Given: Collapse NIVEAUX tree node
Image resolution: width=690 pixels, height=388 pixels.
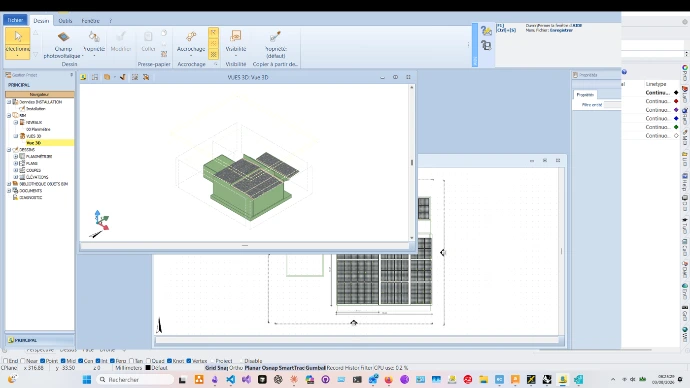Looking at the screenshot, I should click(x=16, y=122).
